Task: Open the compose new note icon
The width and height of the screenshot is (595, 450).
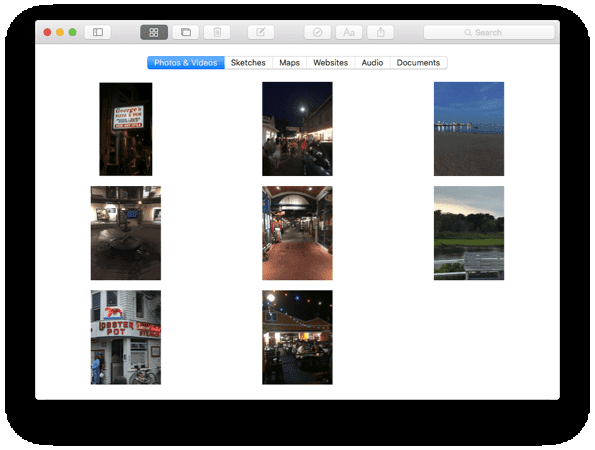Action: pos(261,32)
